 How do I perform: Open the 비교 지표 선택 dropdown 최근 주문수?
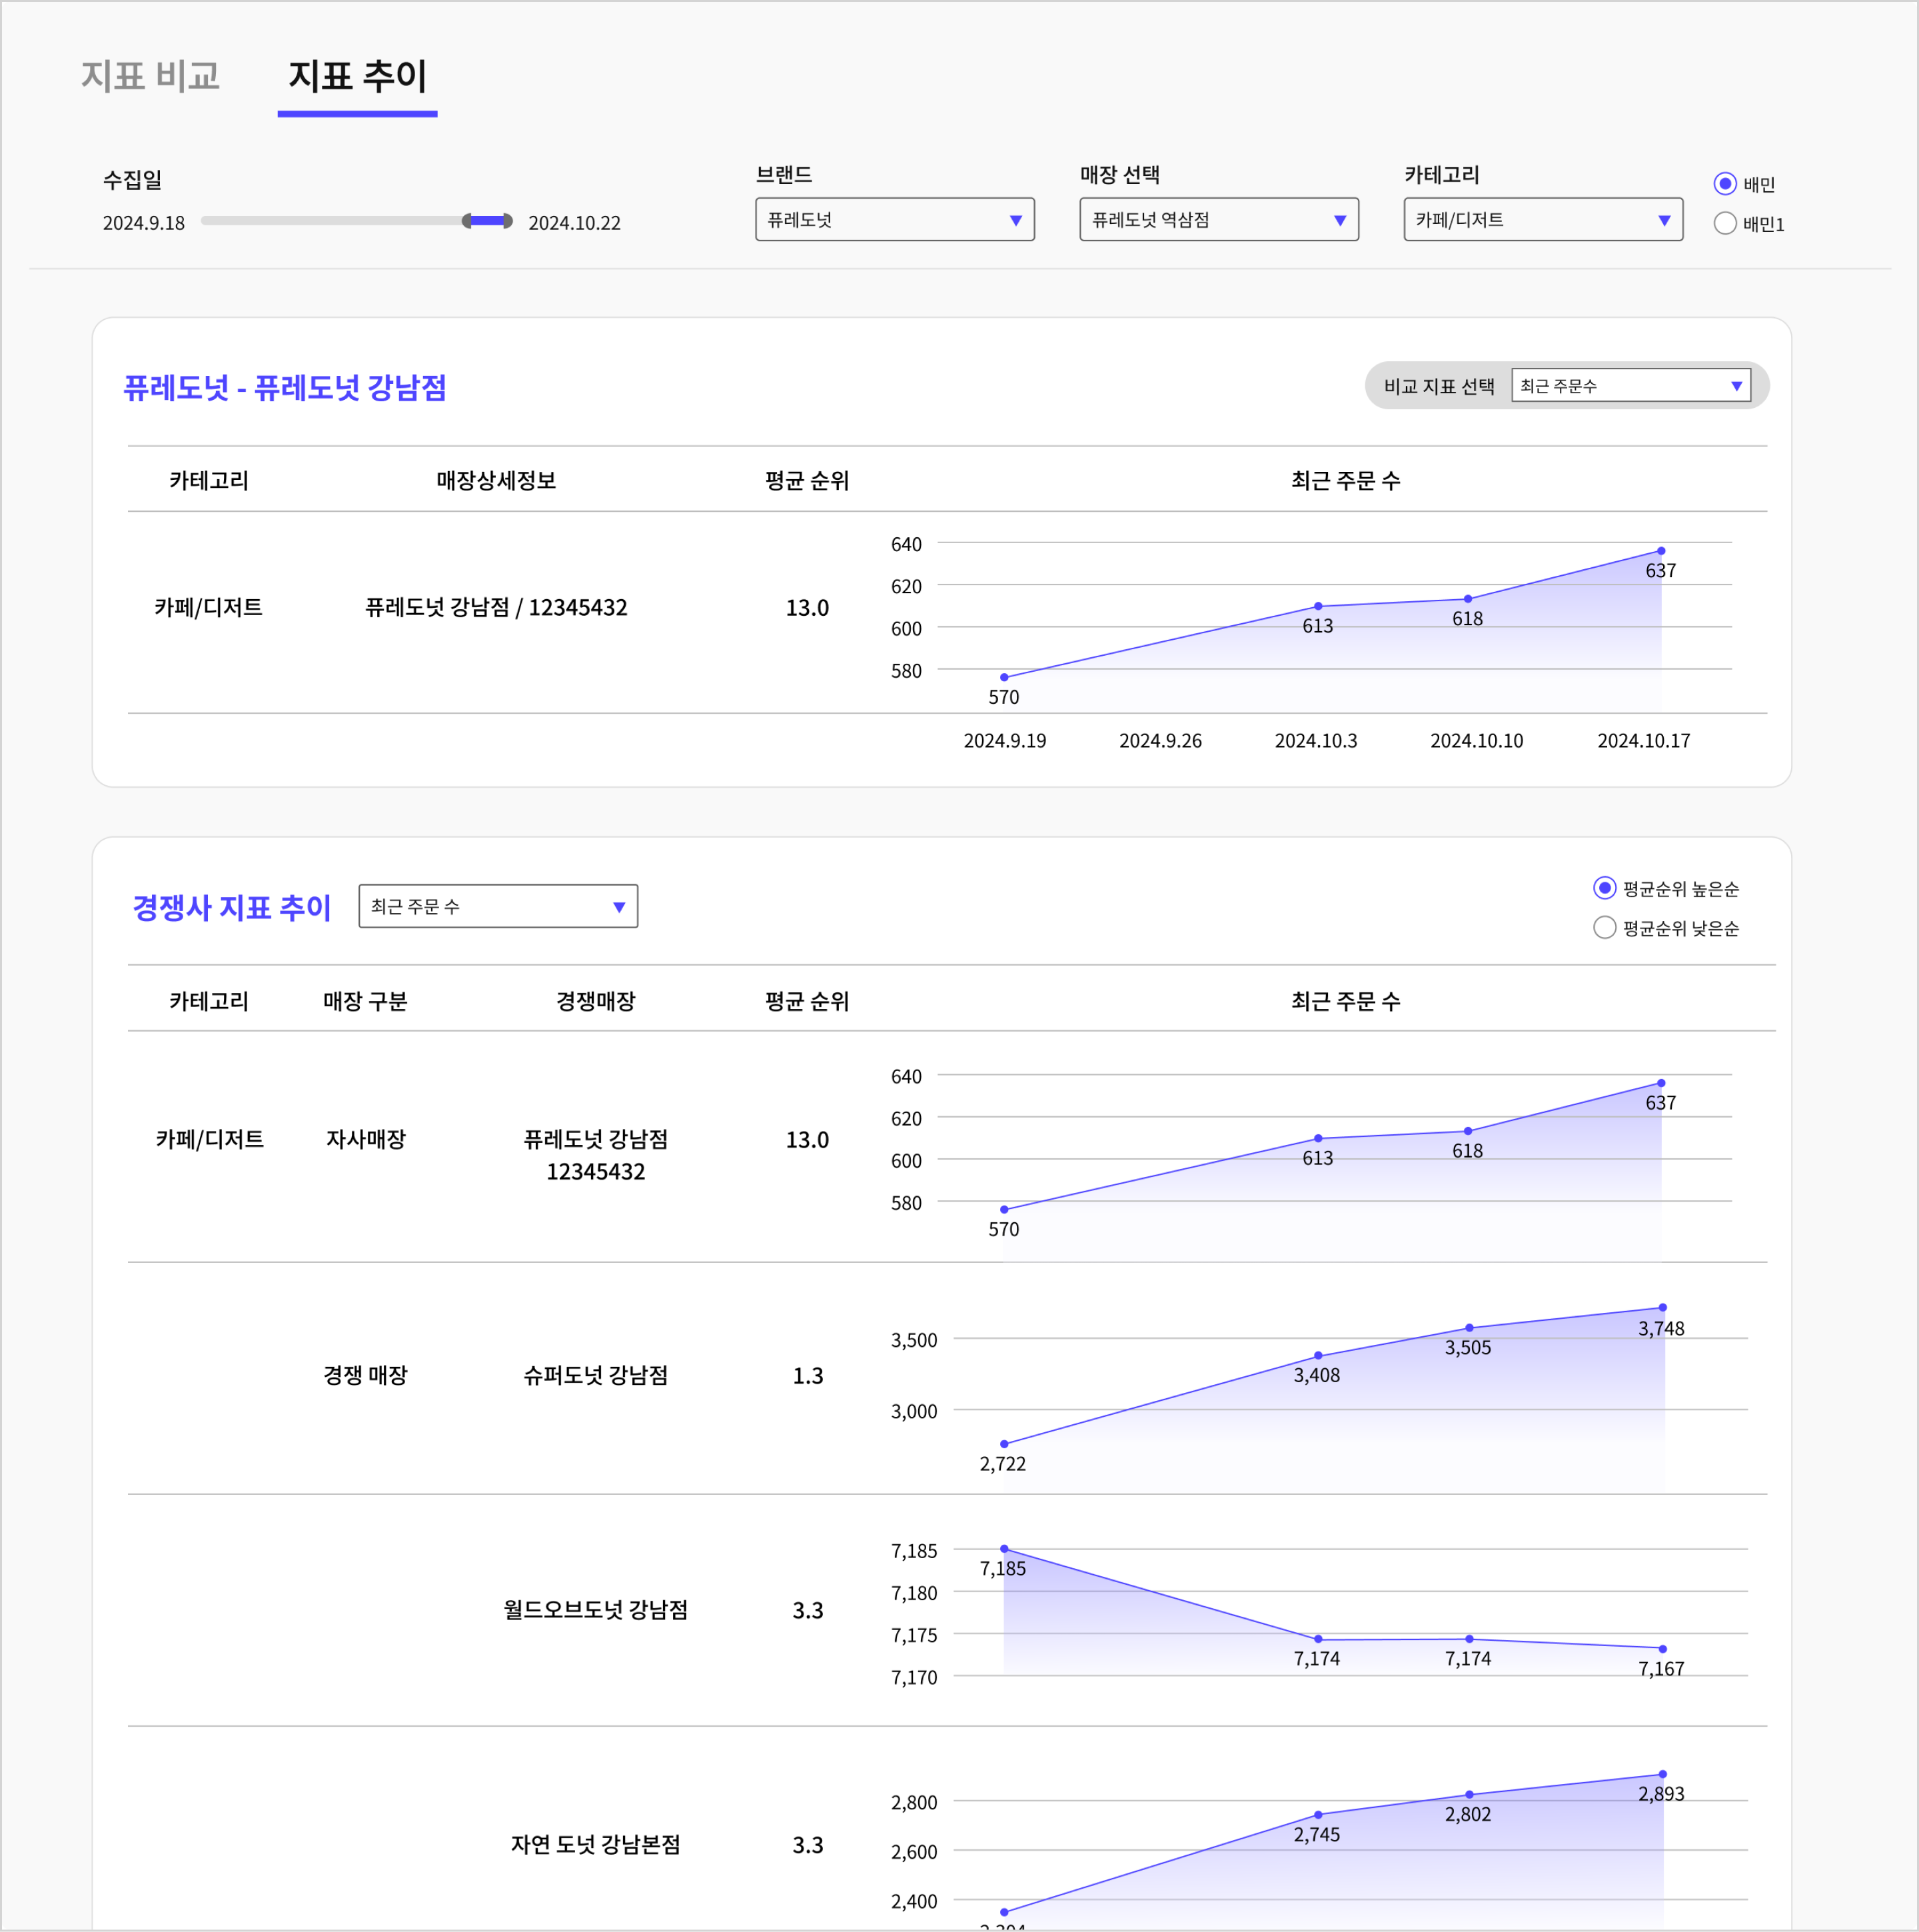click(x=1630, y=386)
